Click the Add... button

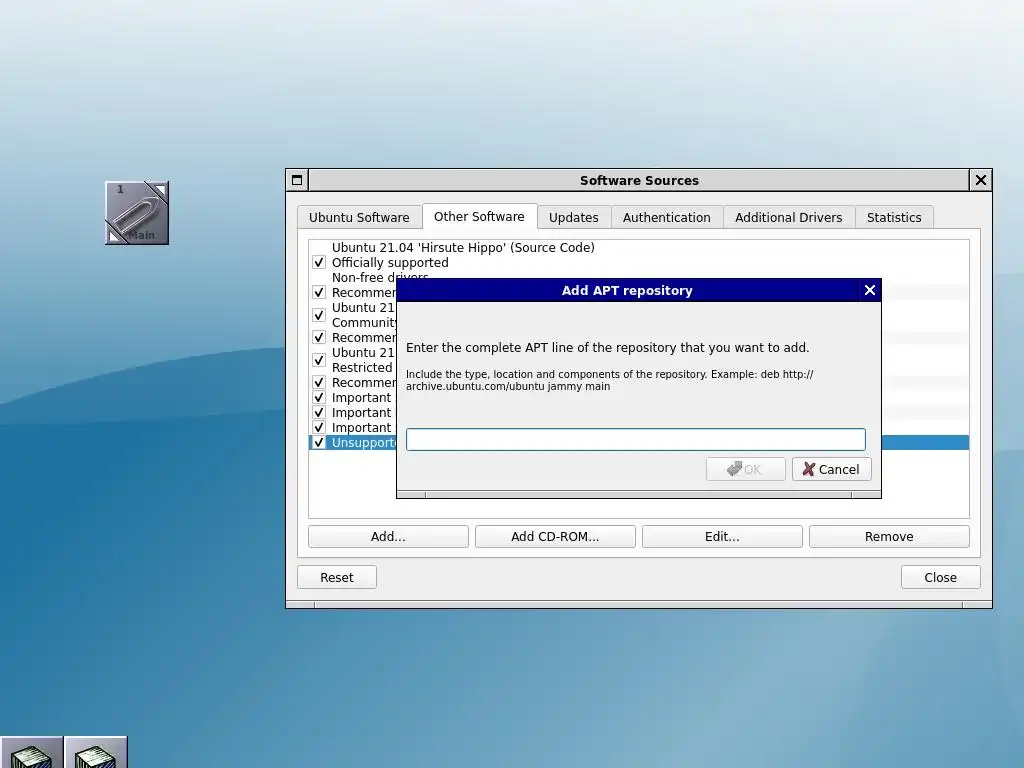388,536
